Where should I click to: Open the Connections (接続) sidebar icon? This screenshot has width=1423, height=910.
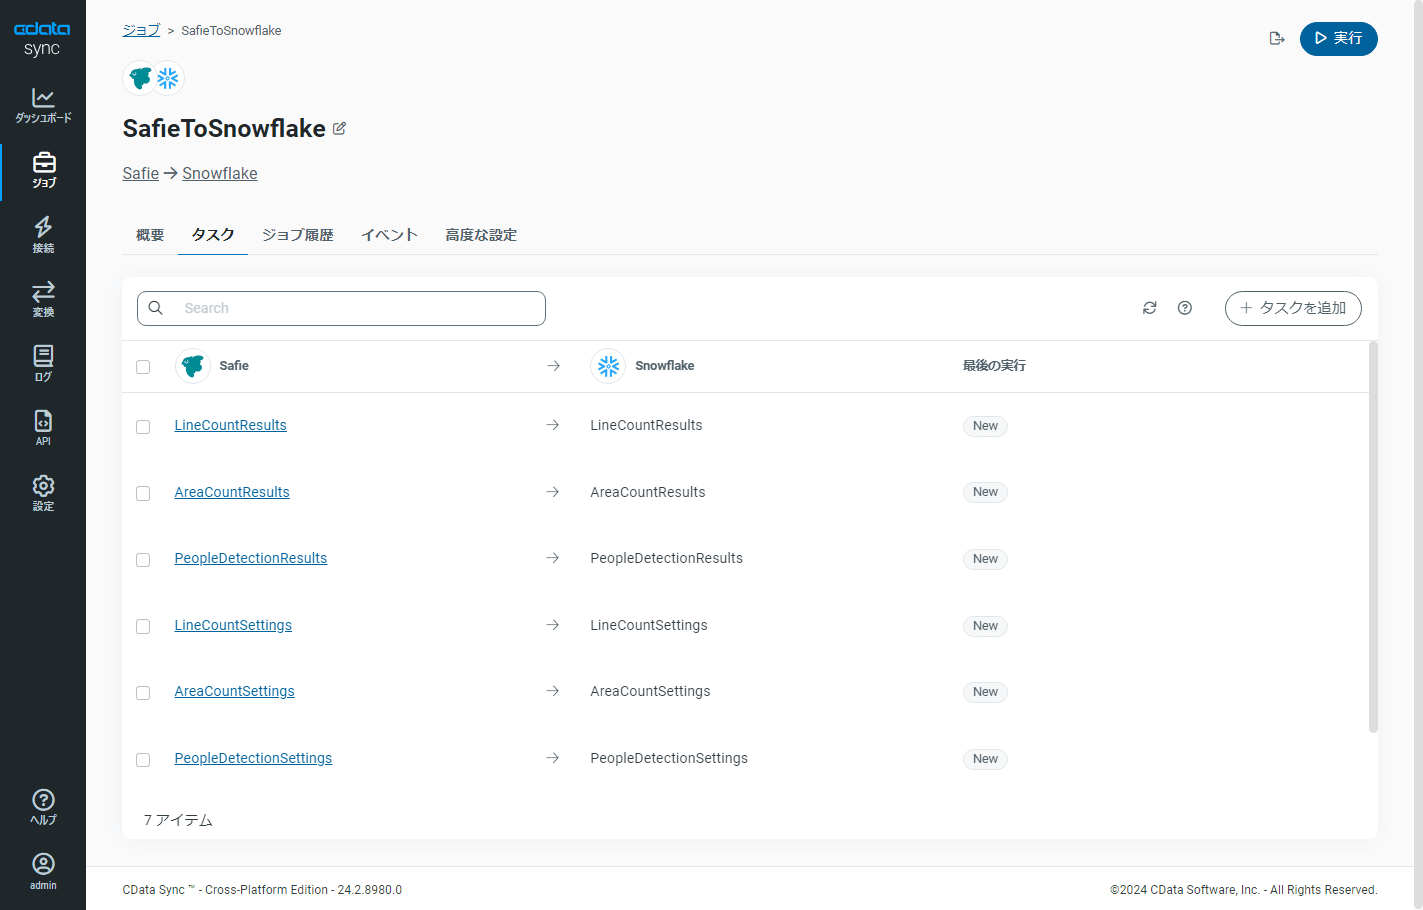[43, 235]
